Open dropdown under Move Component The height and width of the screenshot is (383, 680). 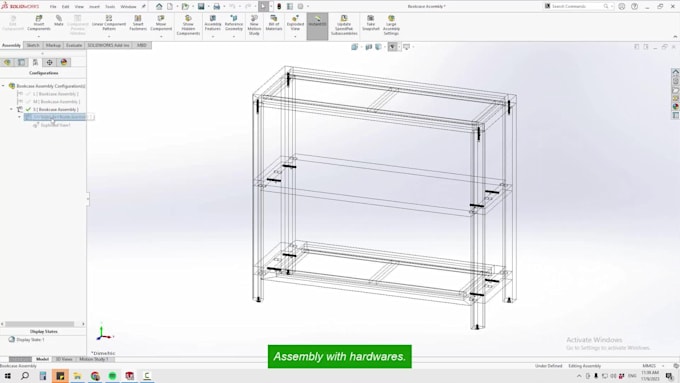click(x=161, y=36)
